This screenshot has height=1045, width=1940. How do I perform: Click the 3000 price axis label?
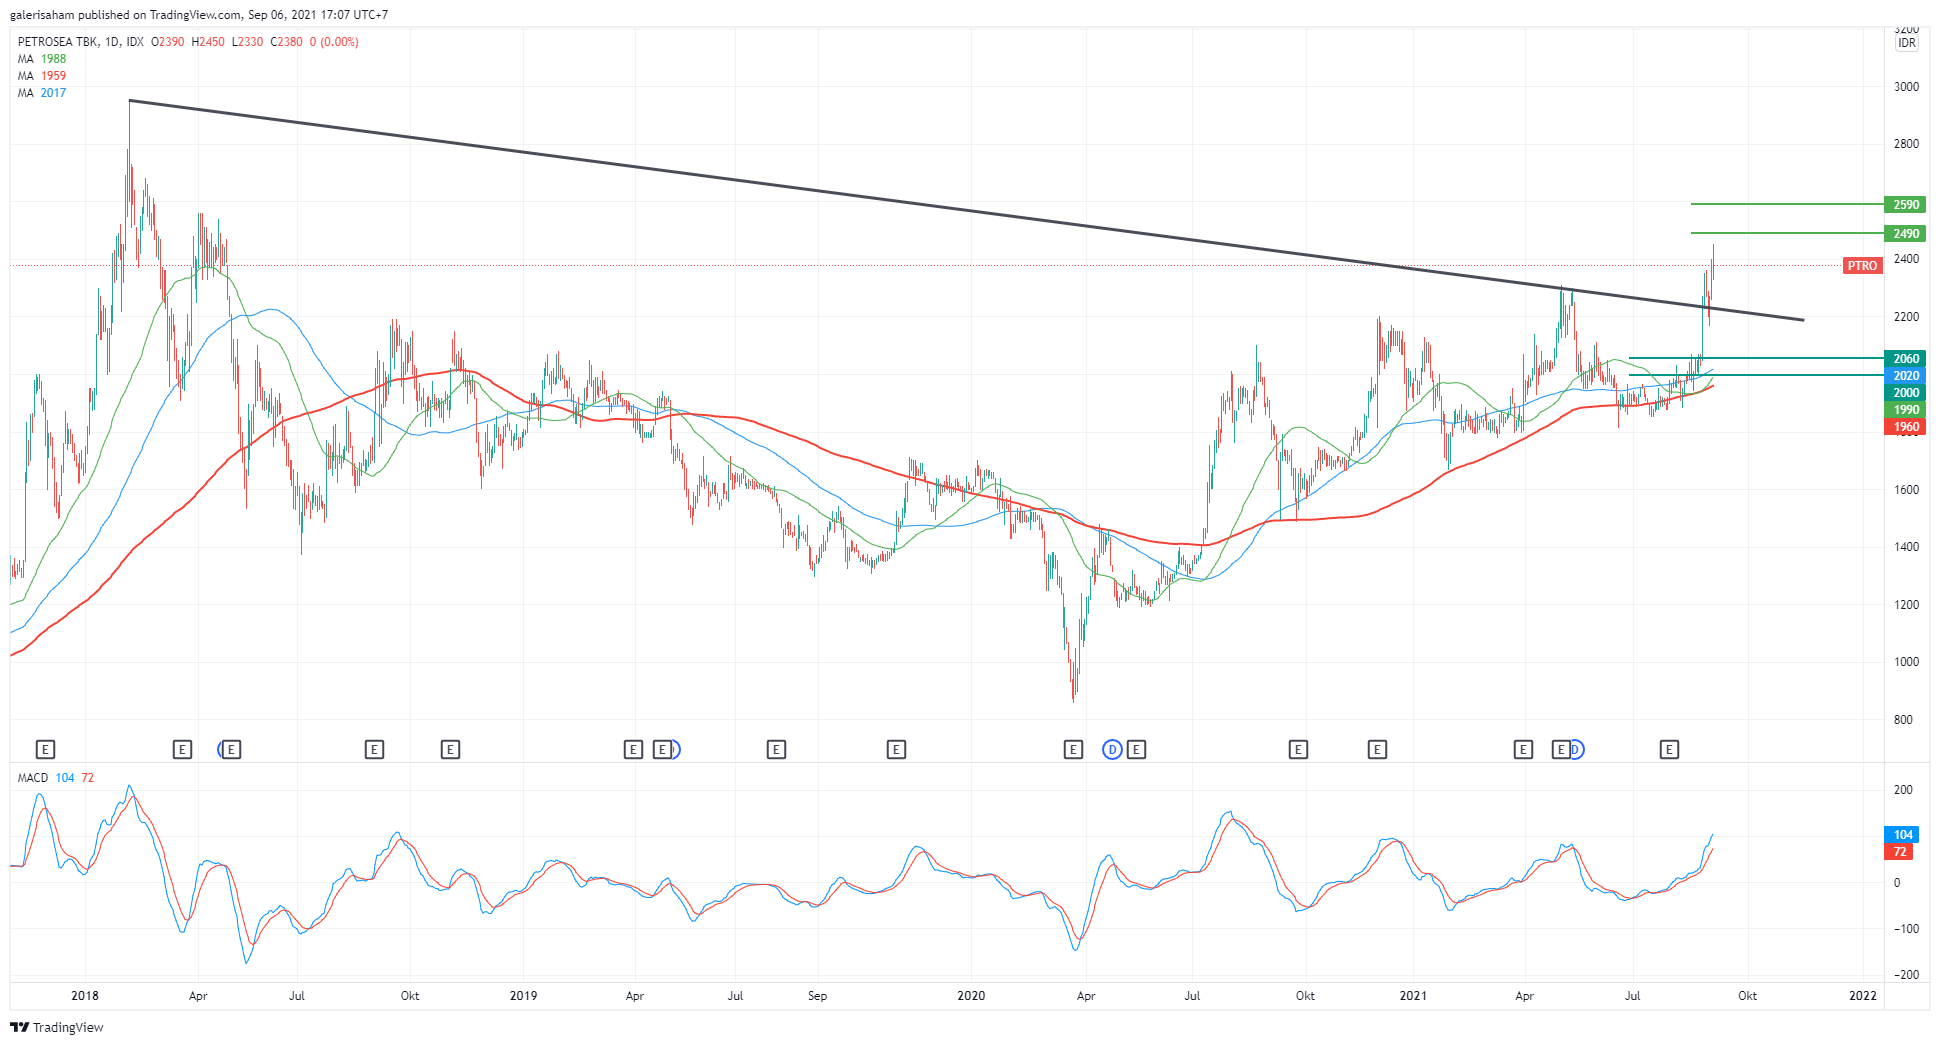tap(1906, 87)
